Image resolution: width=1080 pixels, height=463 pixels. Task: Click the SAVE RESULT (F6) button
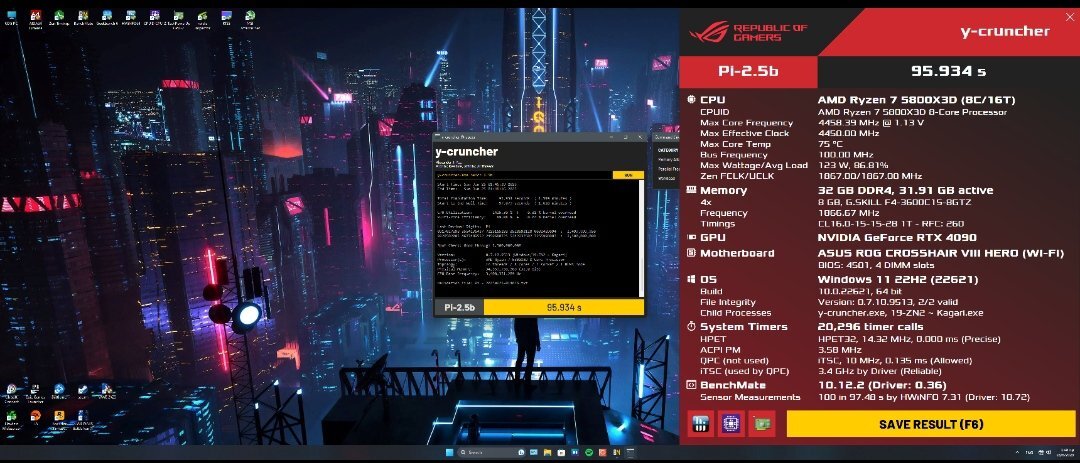pyautogui.click(x=931, y=424)
